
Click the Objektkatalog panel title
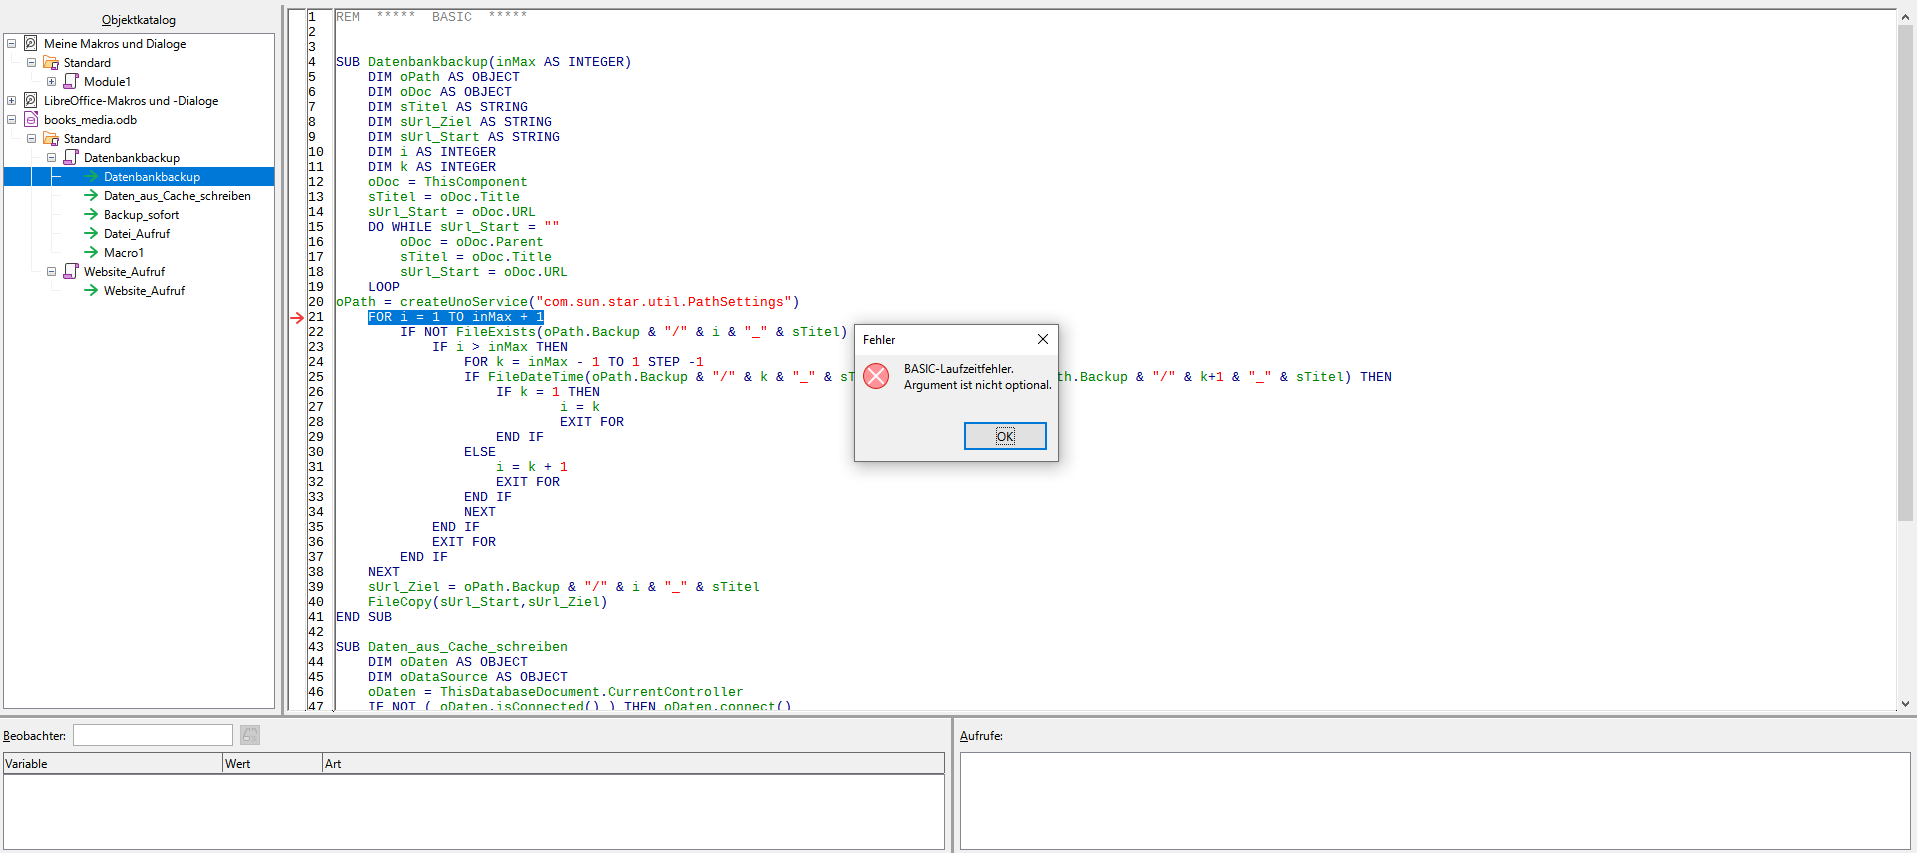click(139, 20)
